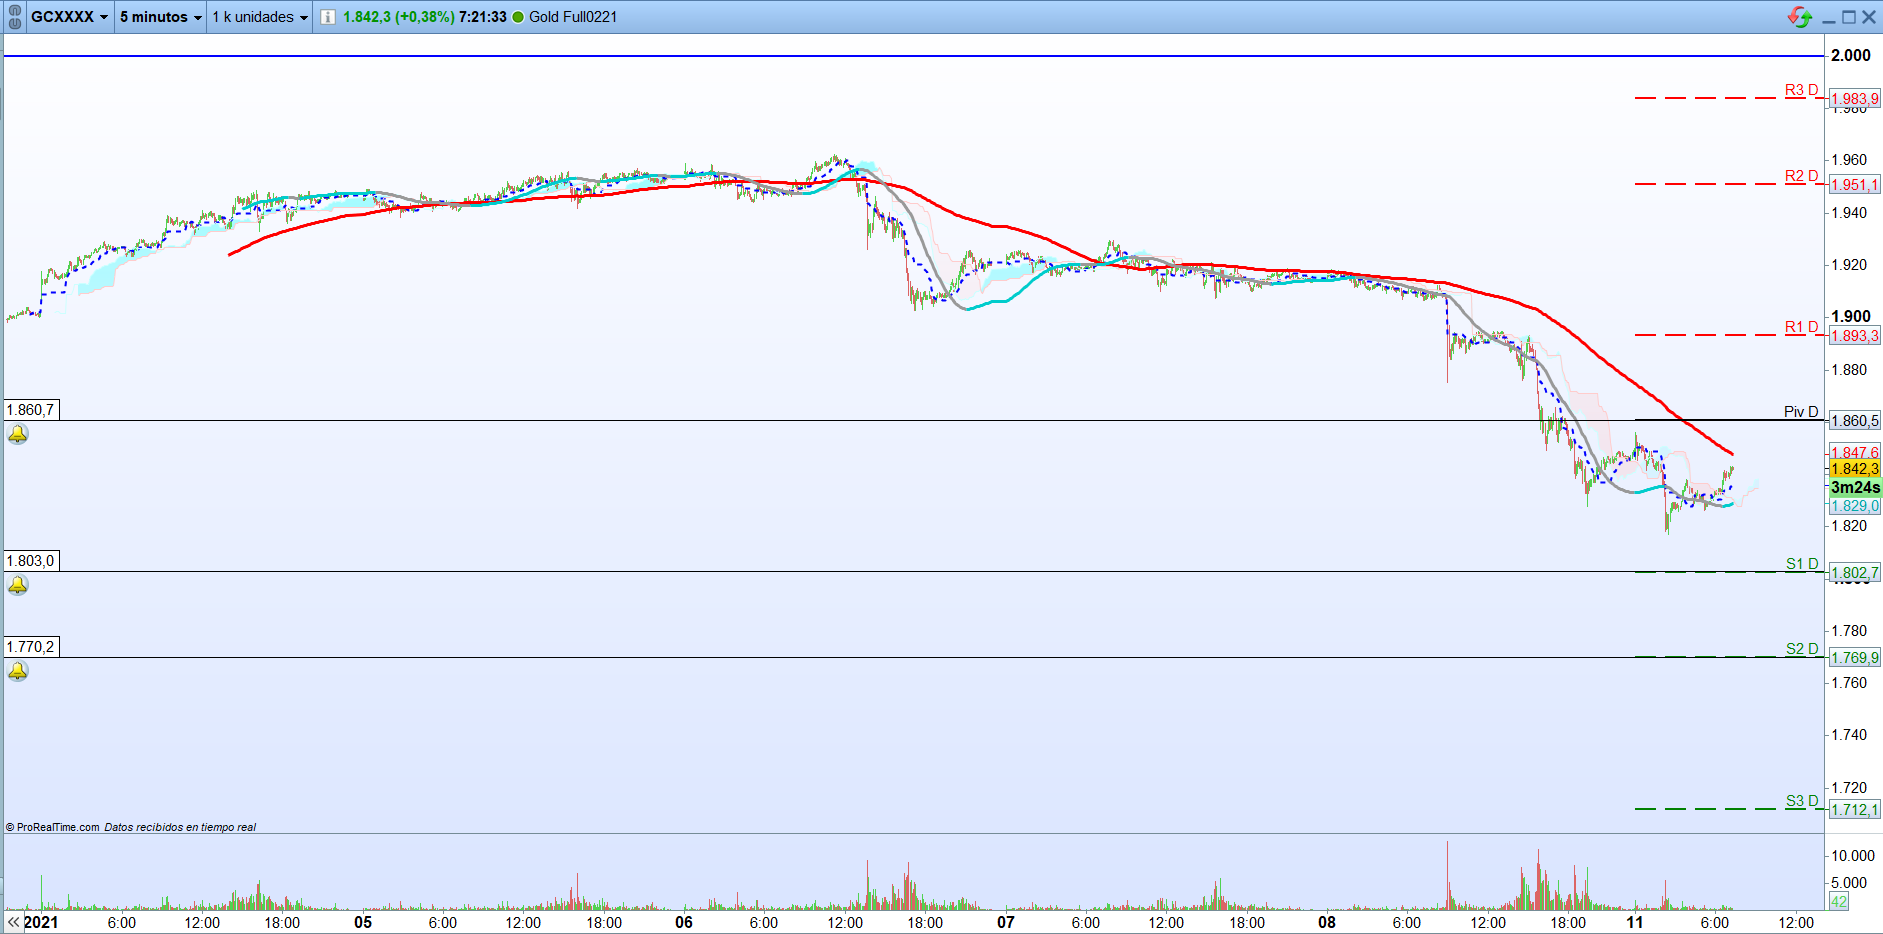Screen dimensions: 1883x934
Task: Click the 06 date marker on time axis
Action: point(684,922)
